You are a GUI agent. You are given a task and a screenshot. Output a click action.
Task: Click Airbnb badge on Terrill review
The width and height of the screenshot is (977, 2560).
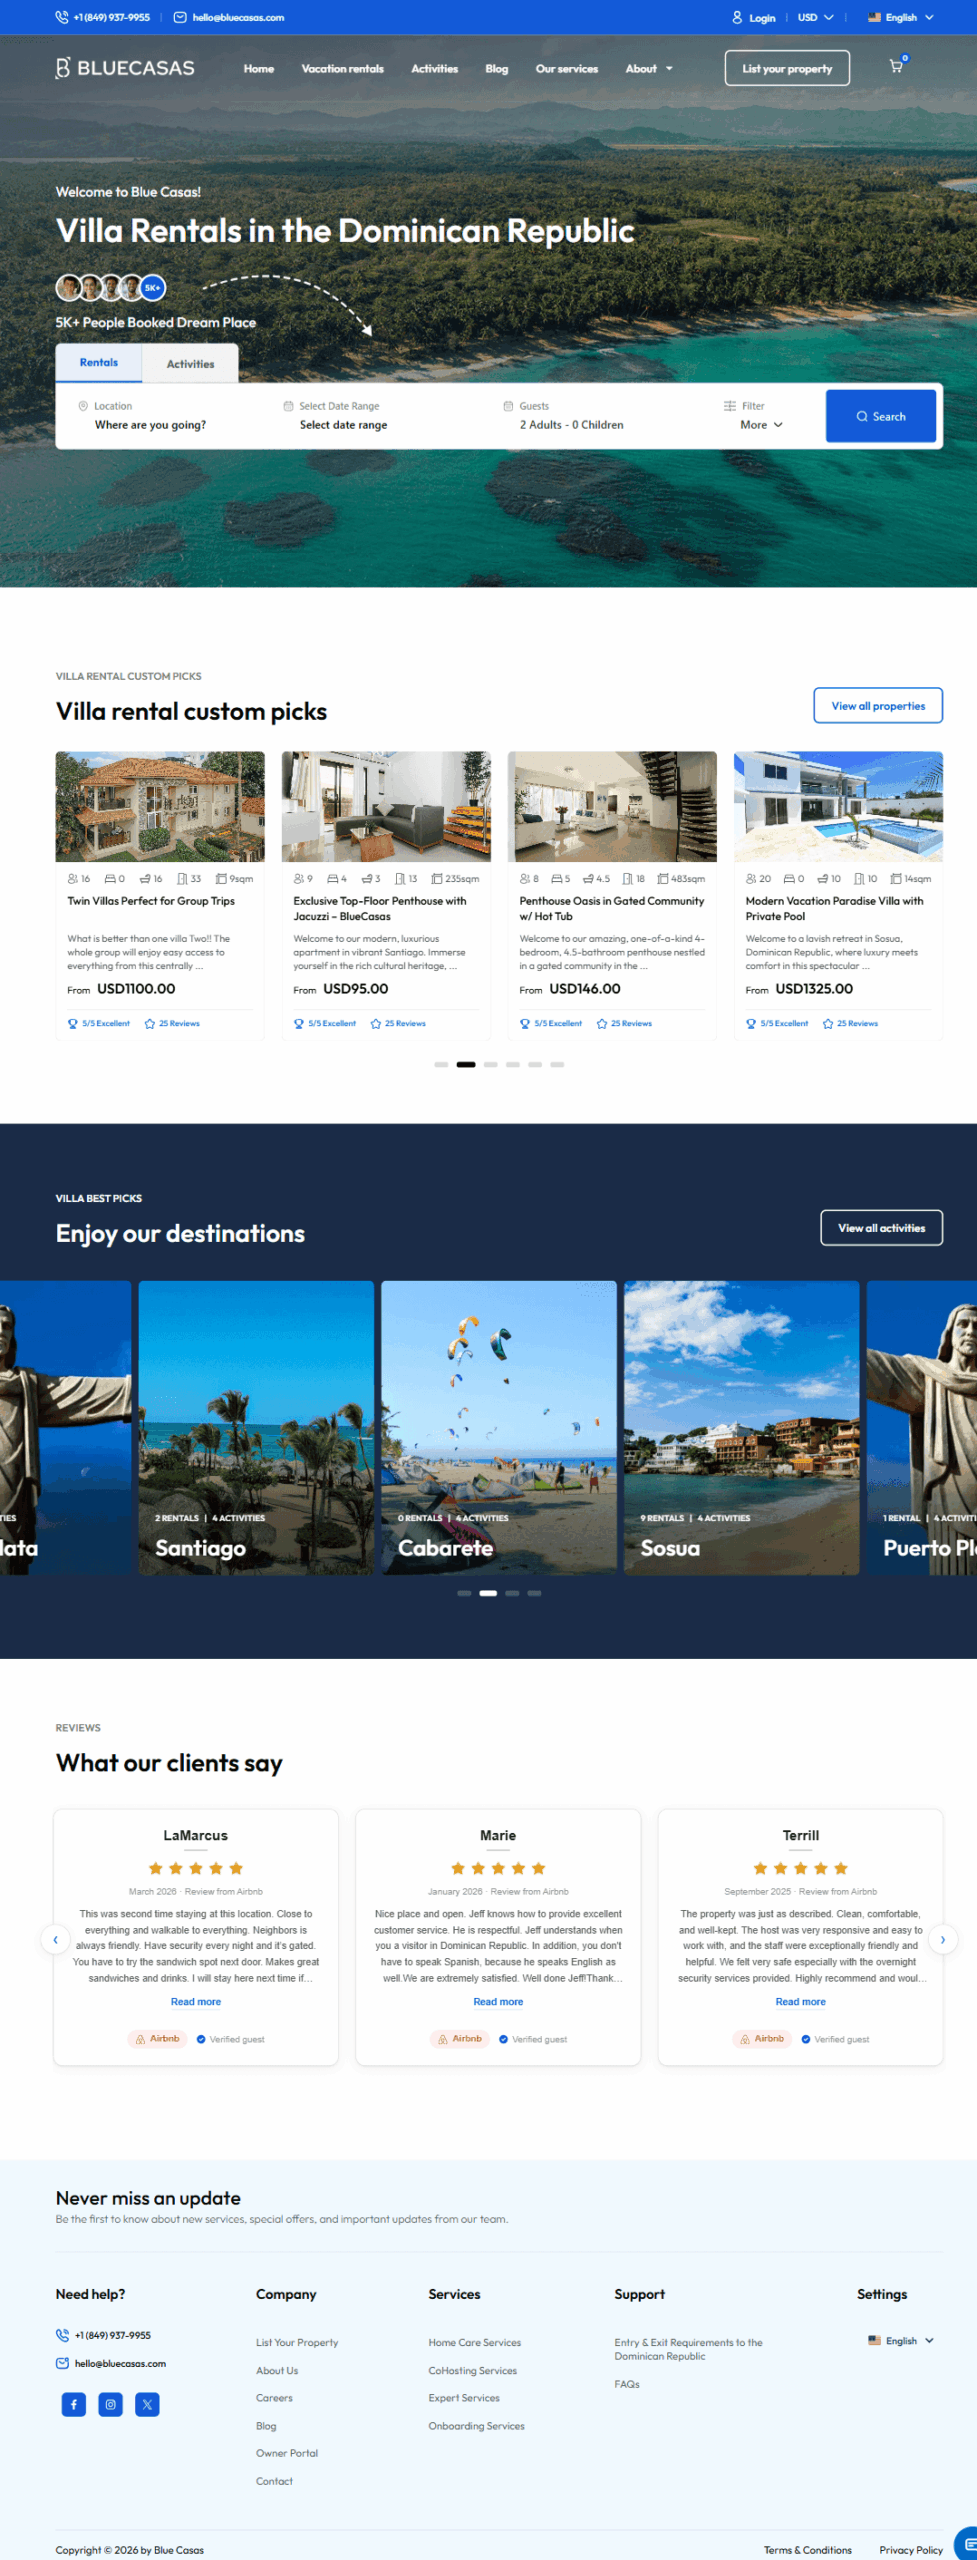(762, 2038)
